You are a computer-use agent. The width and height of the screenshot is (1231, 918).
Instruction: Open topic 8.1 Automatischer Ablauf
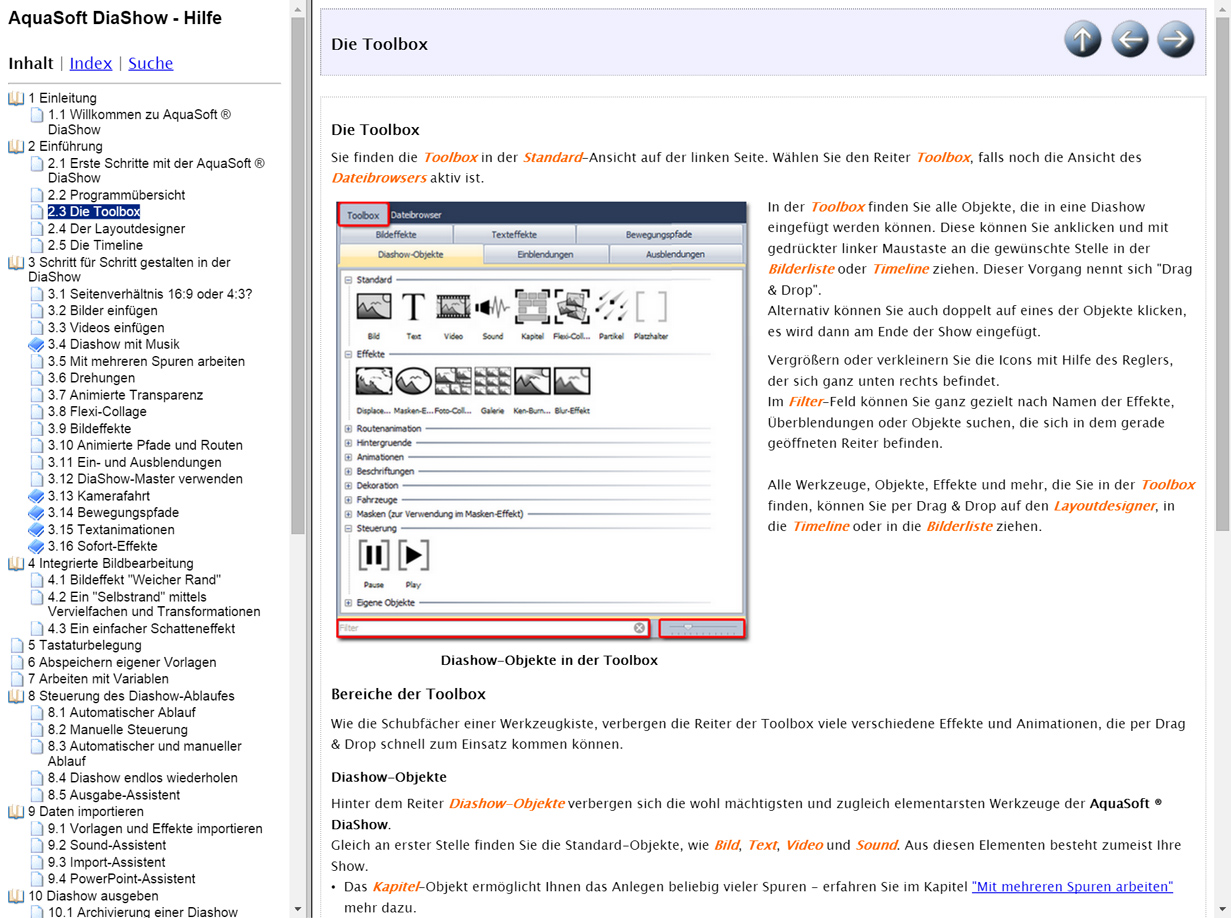(122, 713)
